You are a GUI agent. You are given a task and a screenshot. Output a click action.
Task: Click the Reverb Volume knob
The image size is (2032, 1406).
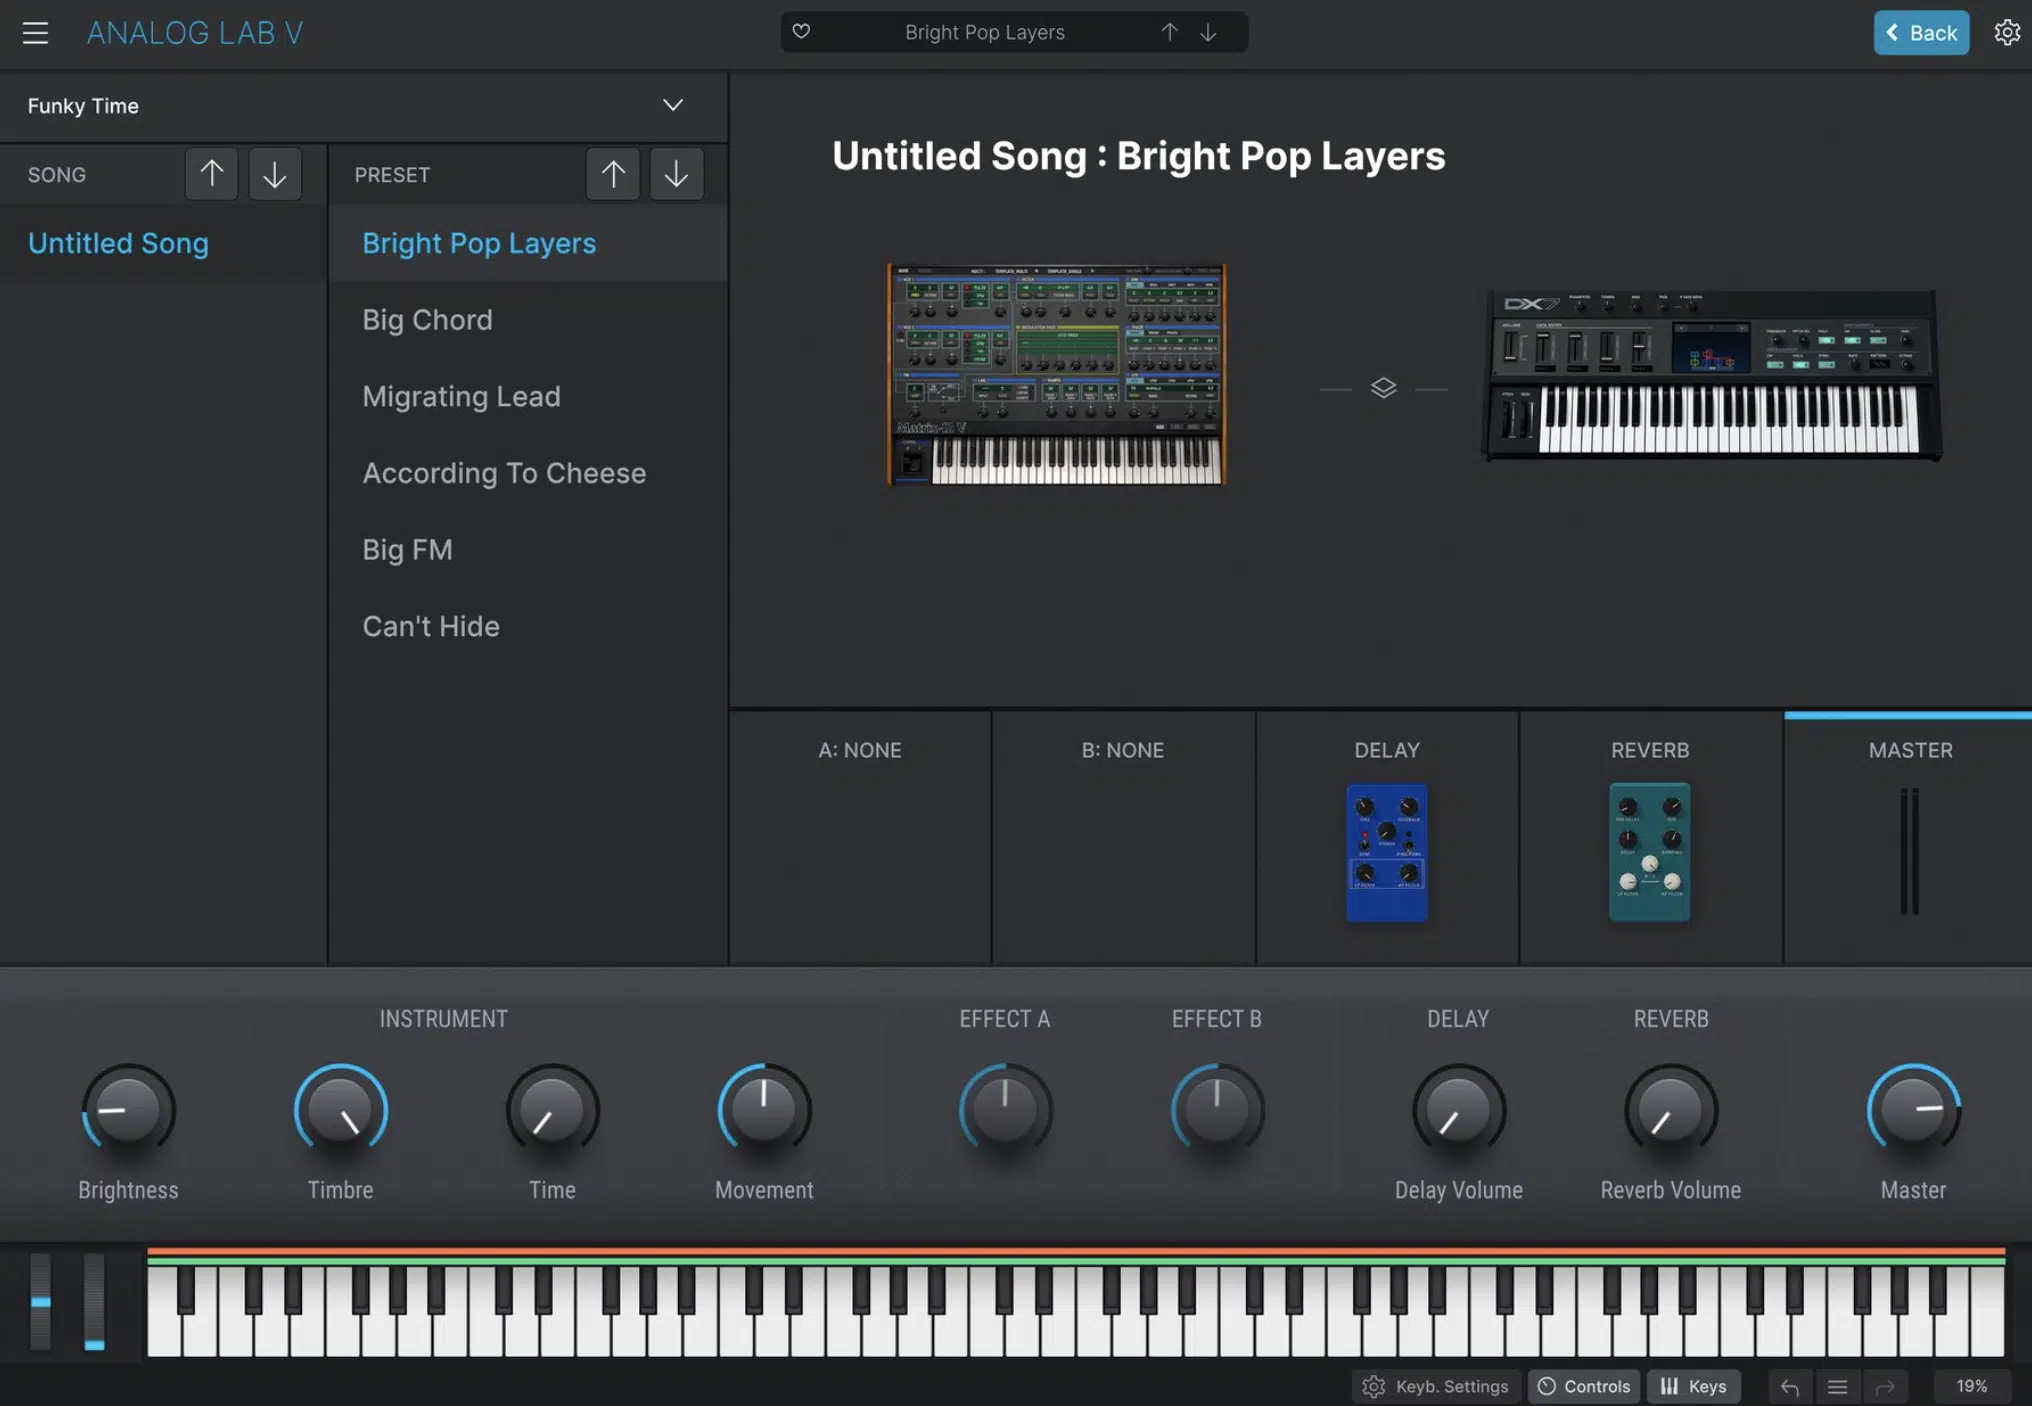point(1671,1110)
